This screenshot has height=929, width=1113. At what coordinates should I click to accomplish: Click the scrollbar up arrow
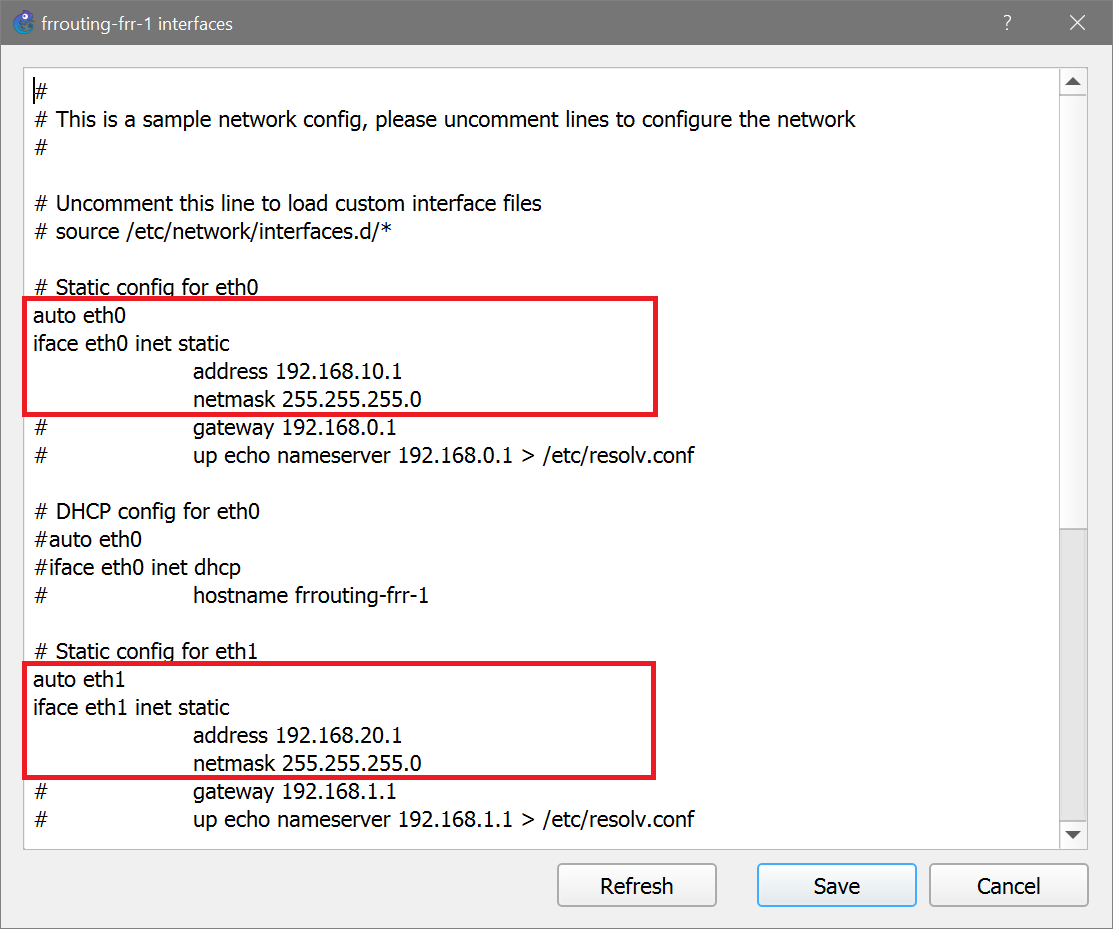point(1073,81)
